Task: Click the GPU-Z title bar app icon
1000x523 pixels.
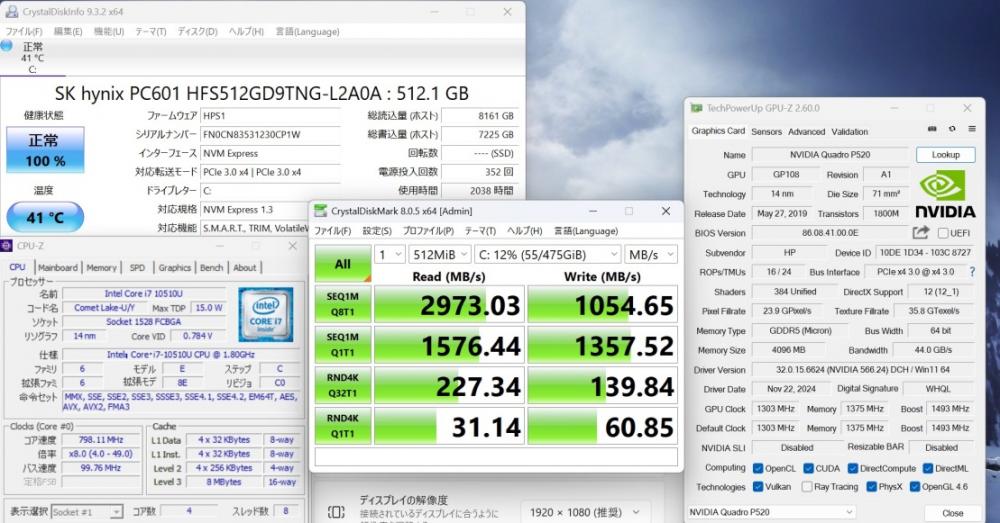Action: [x=696, y=108]
